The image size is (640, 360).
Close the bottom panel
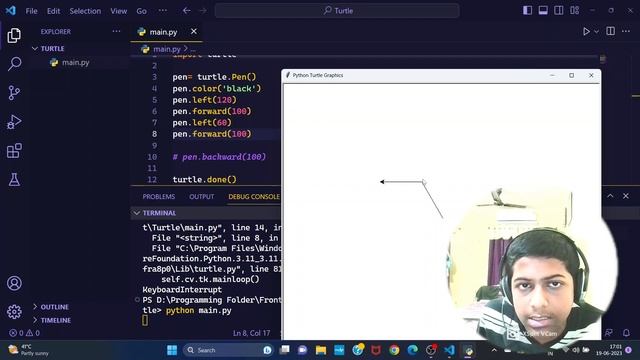coord(626,196)
